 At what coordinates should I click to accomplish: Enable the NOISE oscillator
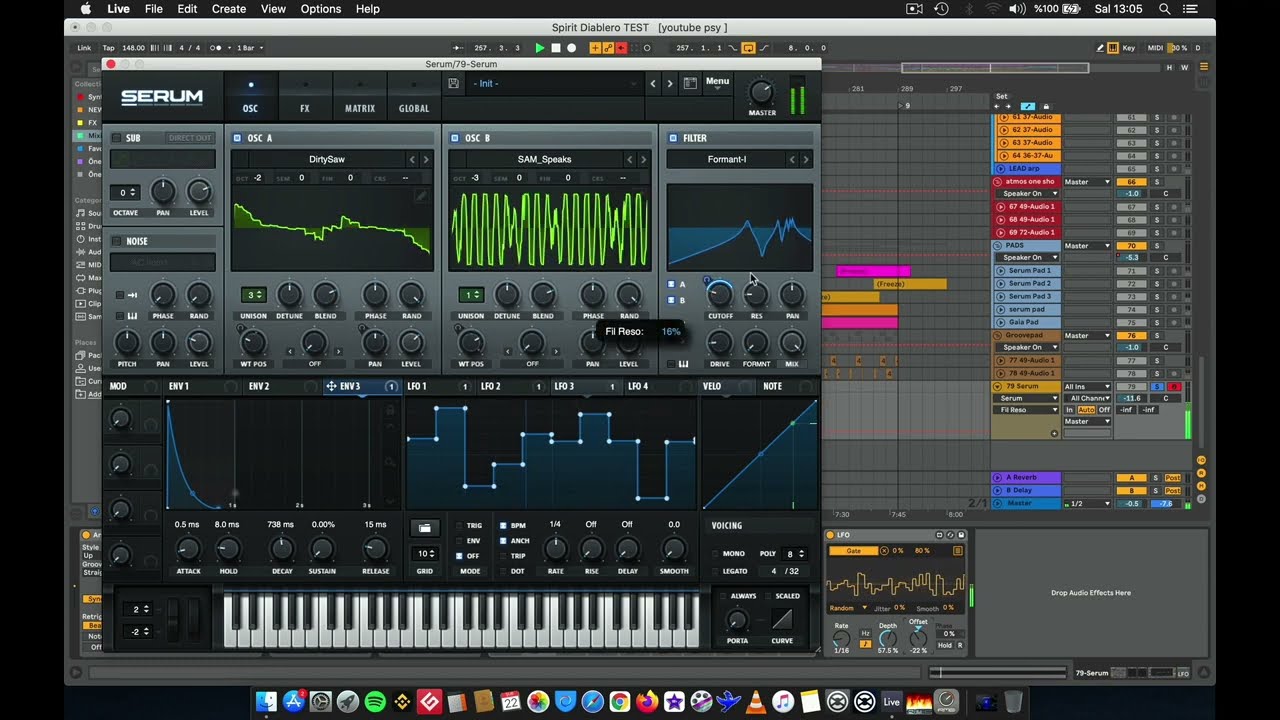tap(116, 241)
